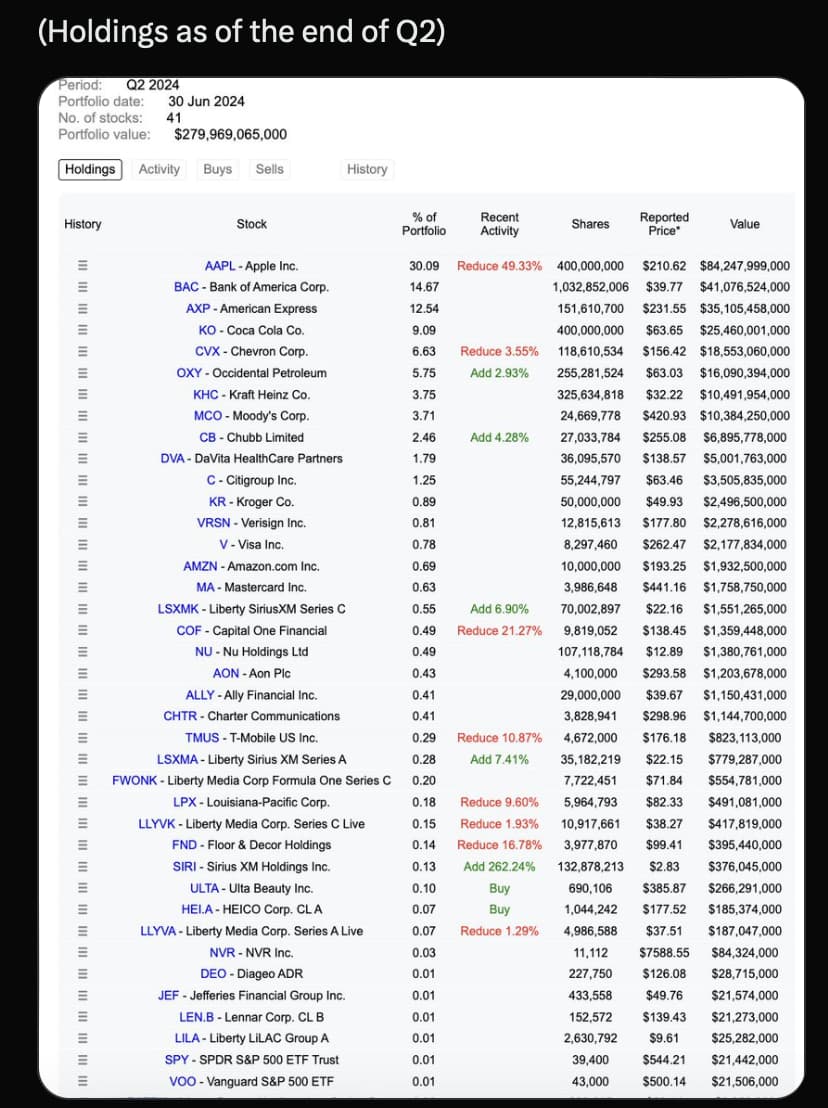Screen dimensions: 828x1108
Task: Open history icon for Occidental Petroleum
Action: 83,373
